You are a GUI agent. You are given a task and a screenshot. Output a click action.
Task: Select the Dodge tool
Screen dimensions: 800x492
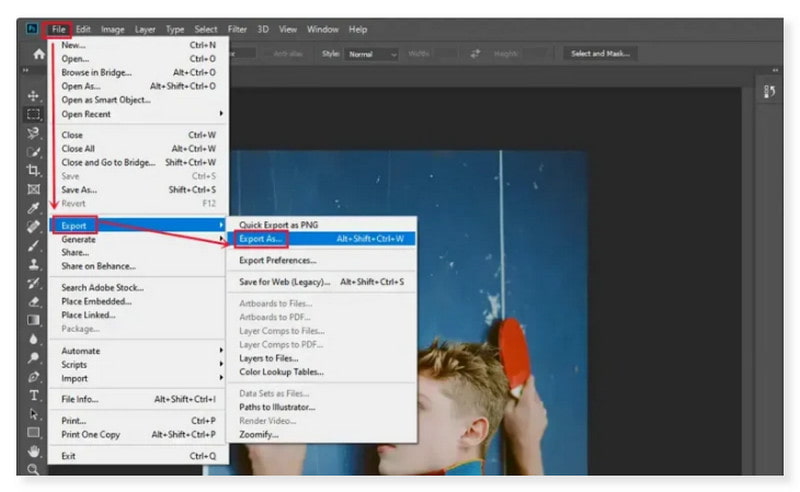click(34, 358)
